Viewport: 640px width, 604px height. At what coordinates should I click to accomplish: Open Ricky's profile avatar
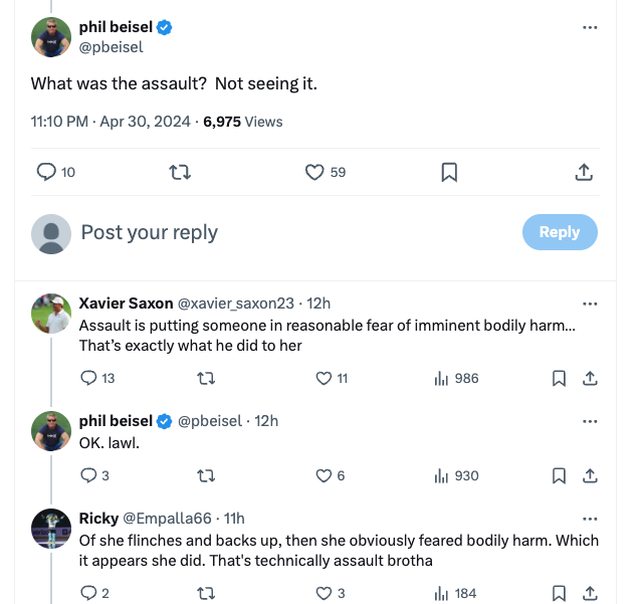coord(50,528)
